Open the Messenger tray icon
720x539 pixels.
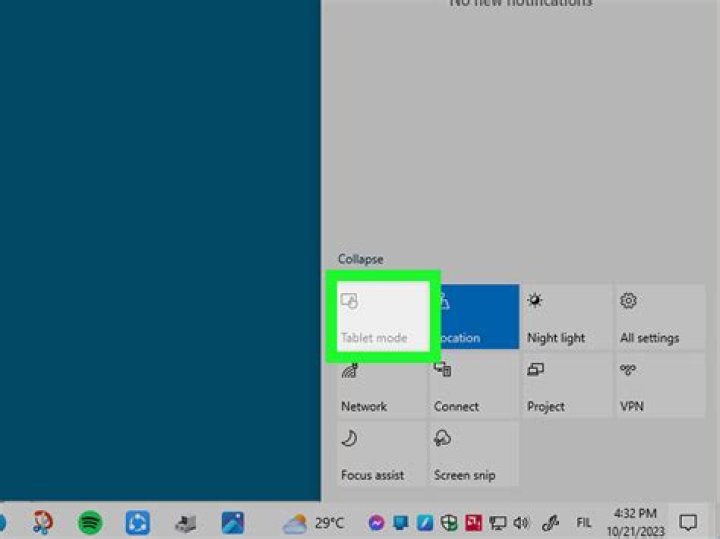[x=376, y=522]
